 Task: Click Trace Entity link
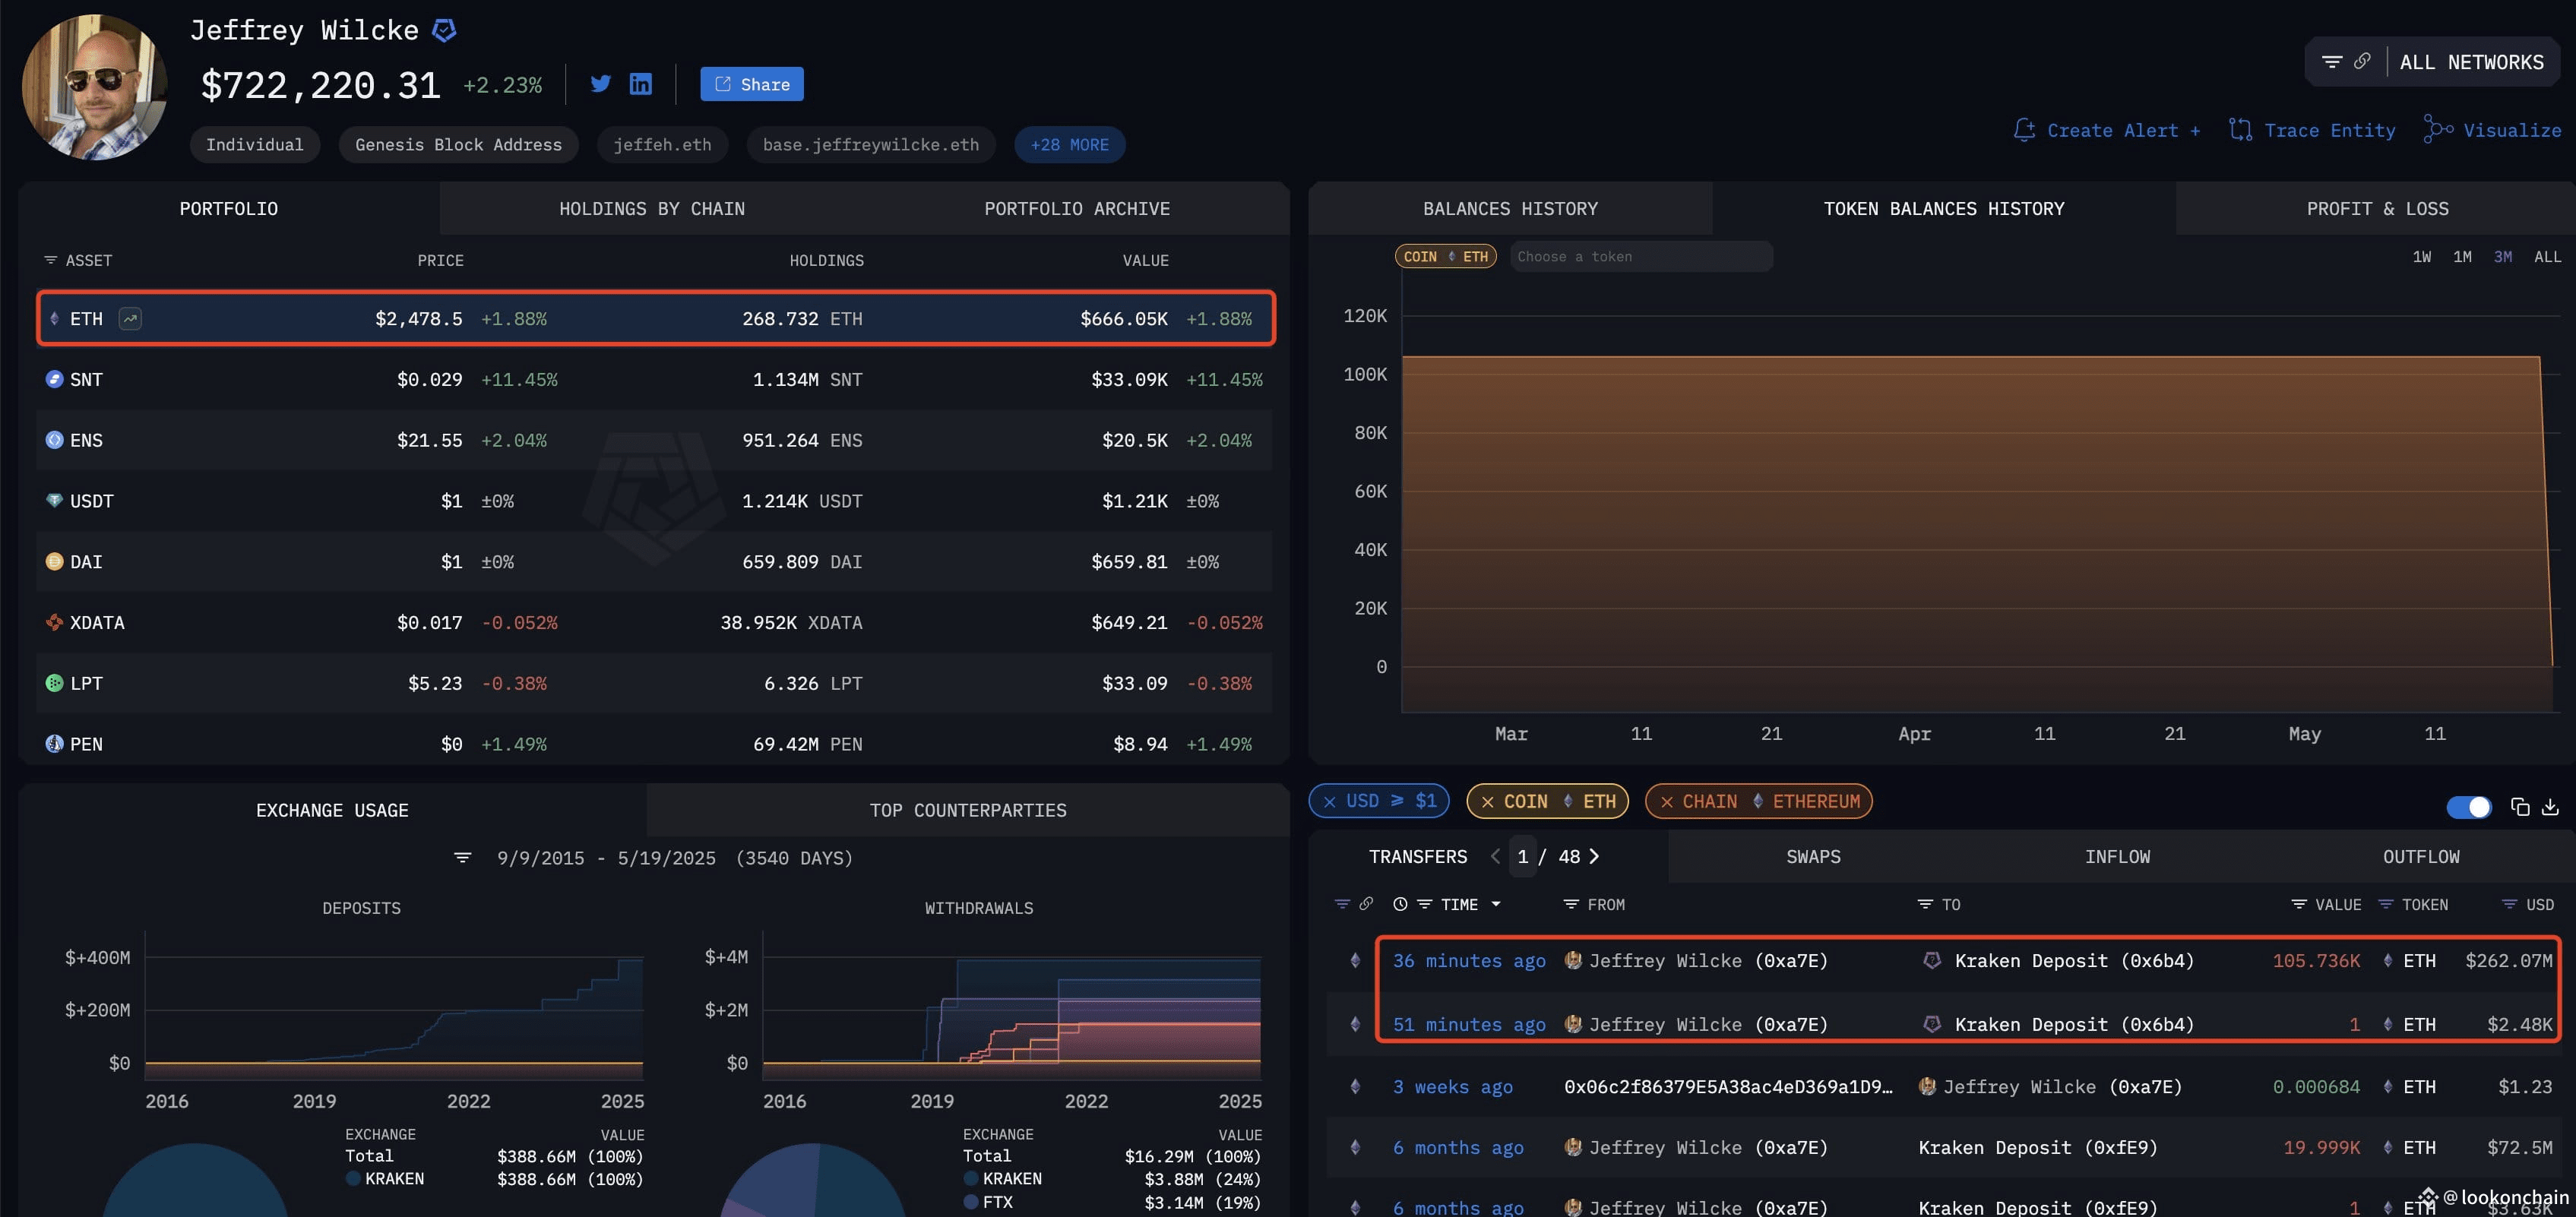(x=2328, y=130)
